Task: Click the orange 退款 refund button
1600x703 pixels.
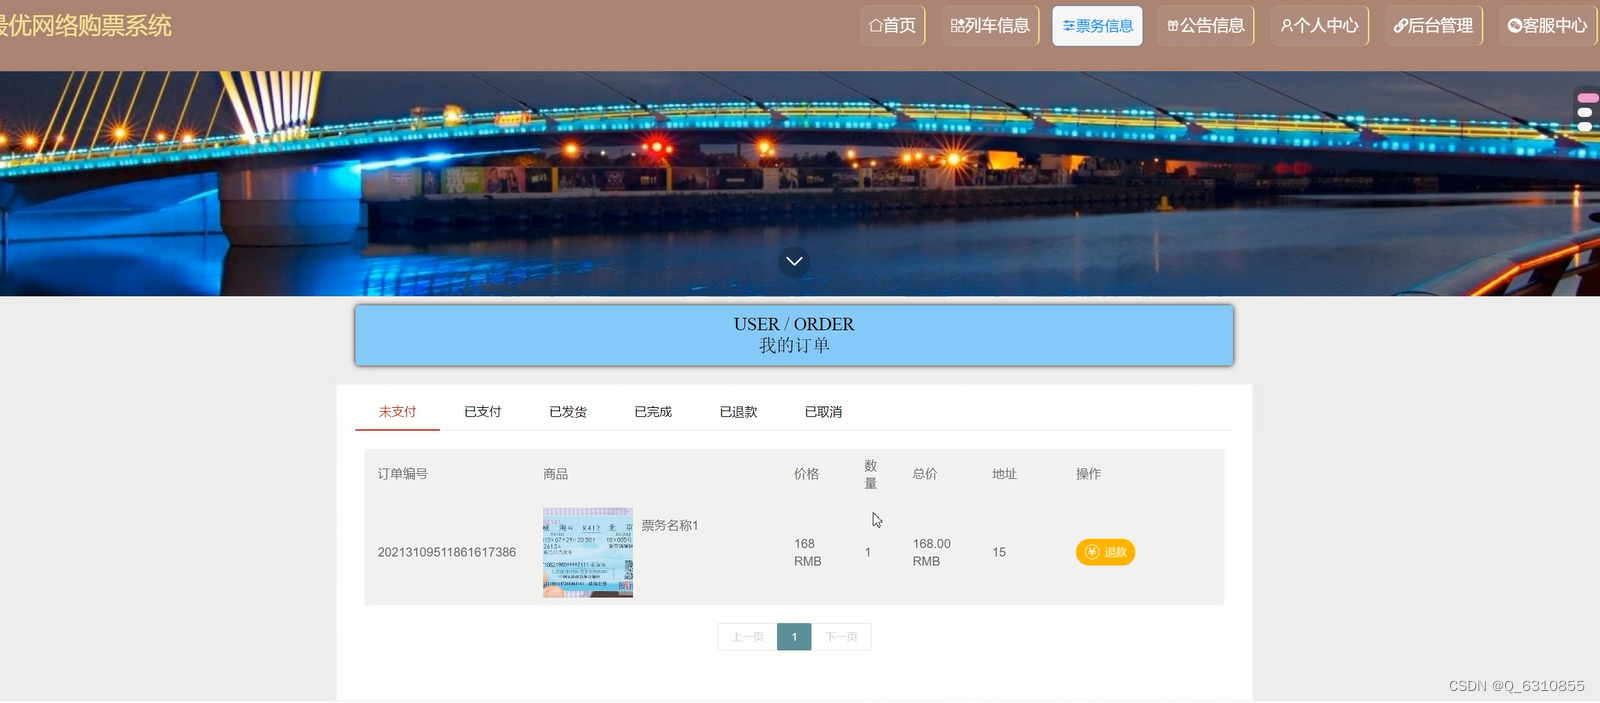Action: pyautogui.click(x=1105, y=552)
